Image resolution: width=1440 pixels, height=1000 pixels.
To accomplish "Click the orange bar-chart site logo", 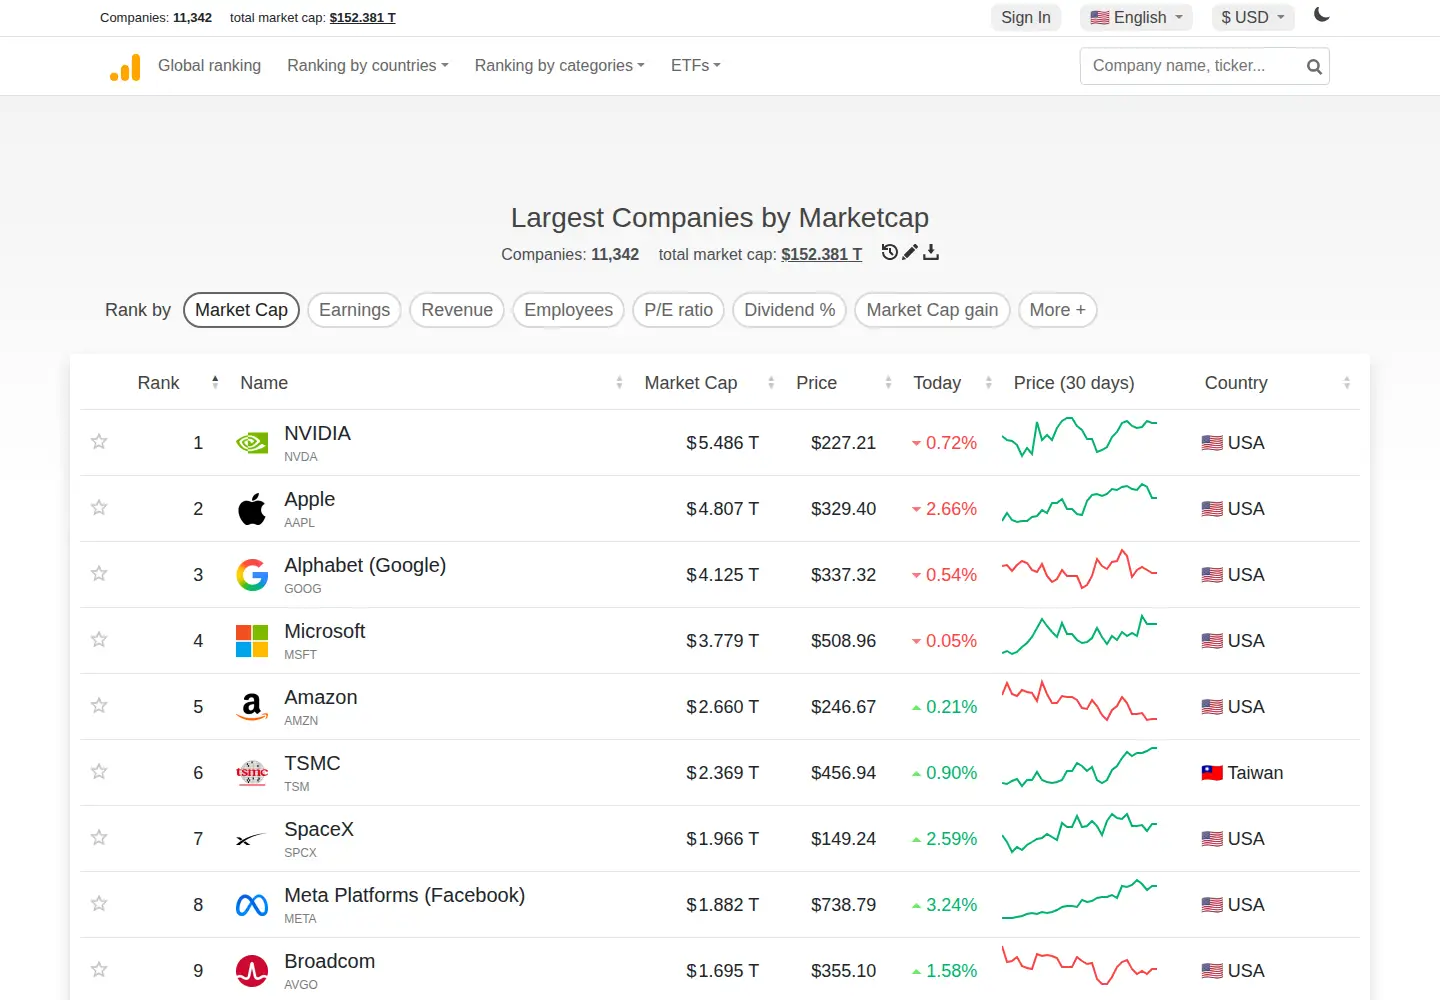I will coord(125,66).
